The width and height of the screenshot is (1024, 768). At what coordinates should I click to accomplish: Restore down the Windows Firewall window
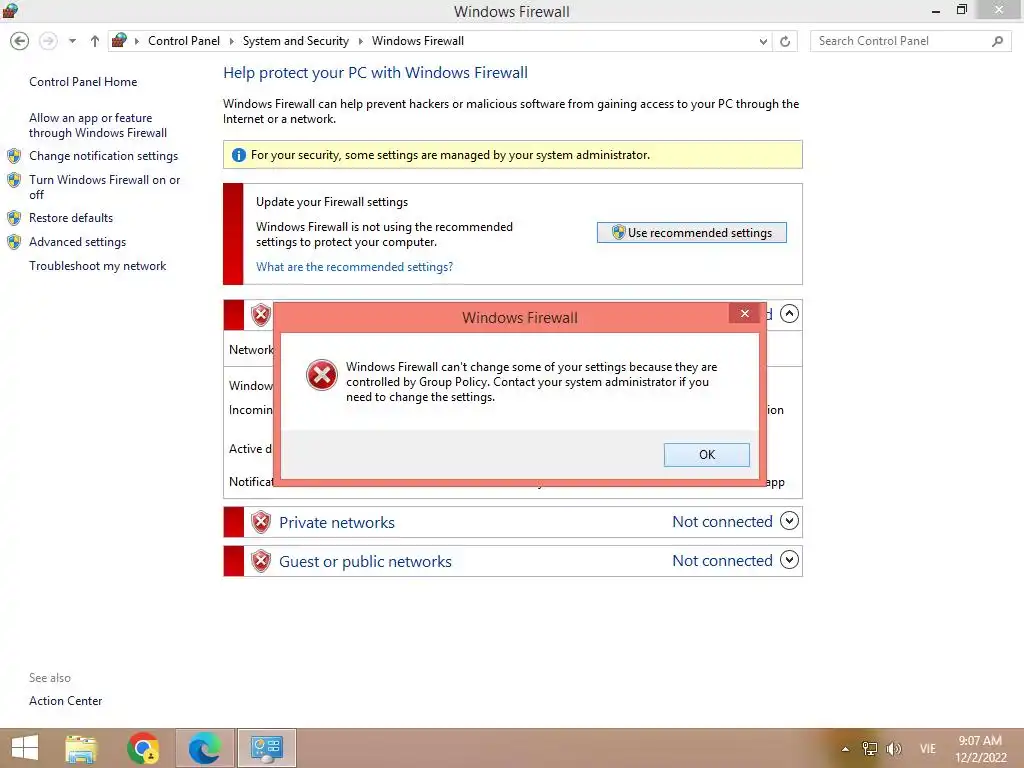[x=961, y=10]
